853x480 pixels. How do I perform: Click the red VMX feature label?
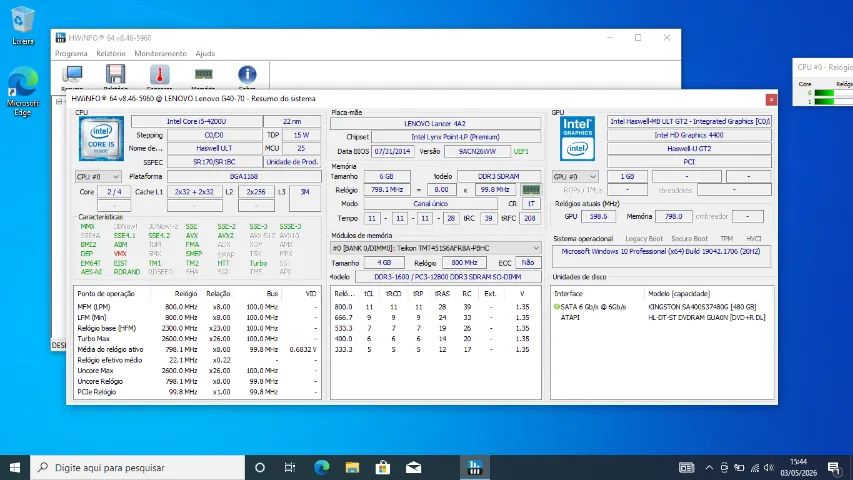pyautogui.click(x=120, y=254)
